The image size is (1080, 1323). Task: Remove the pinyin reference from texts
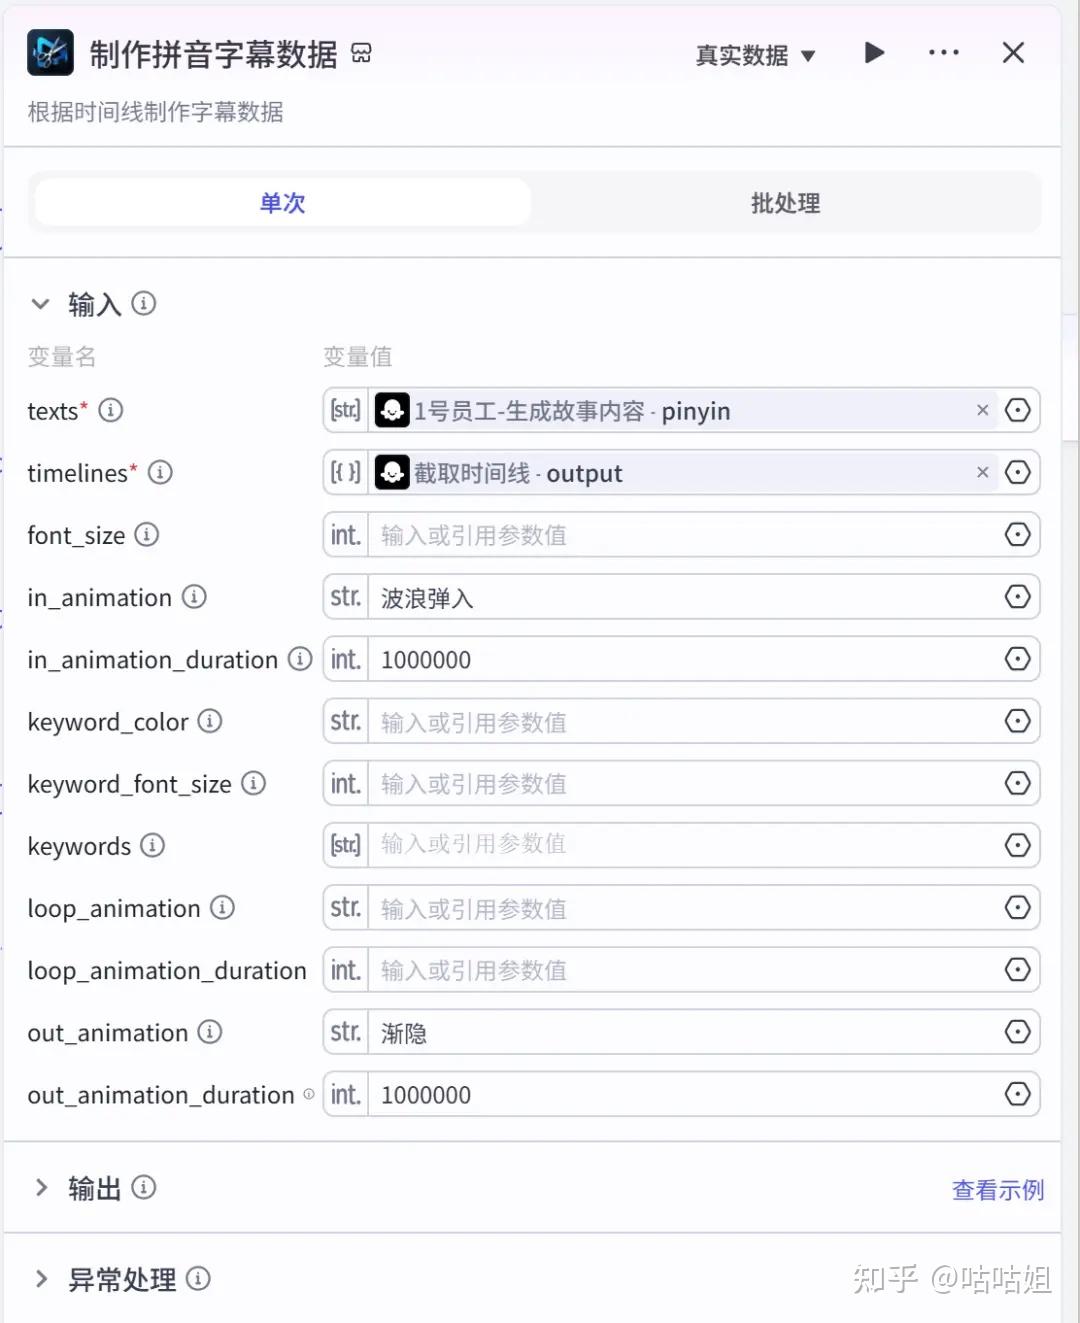coord(982,411)
